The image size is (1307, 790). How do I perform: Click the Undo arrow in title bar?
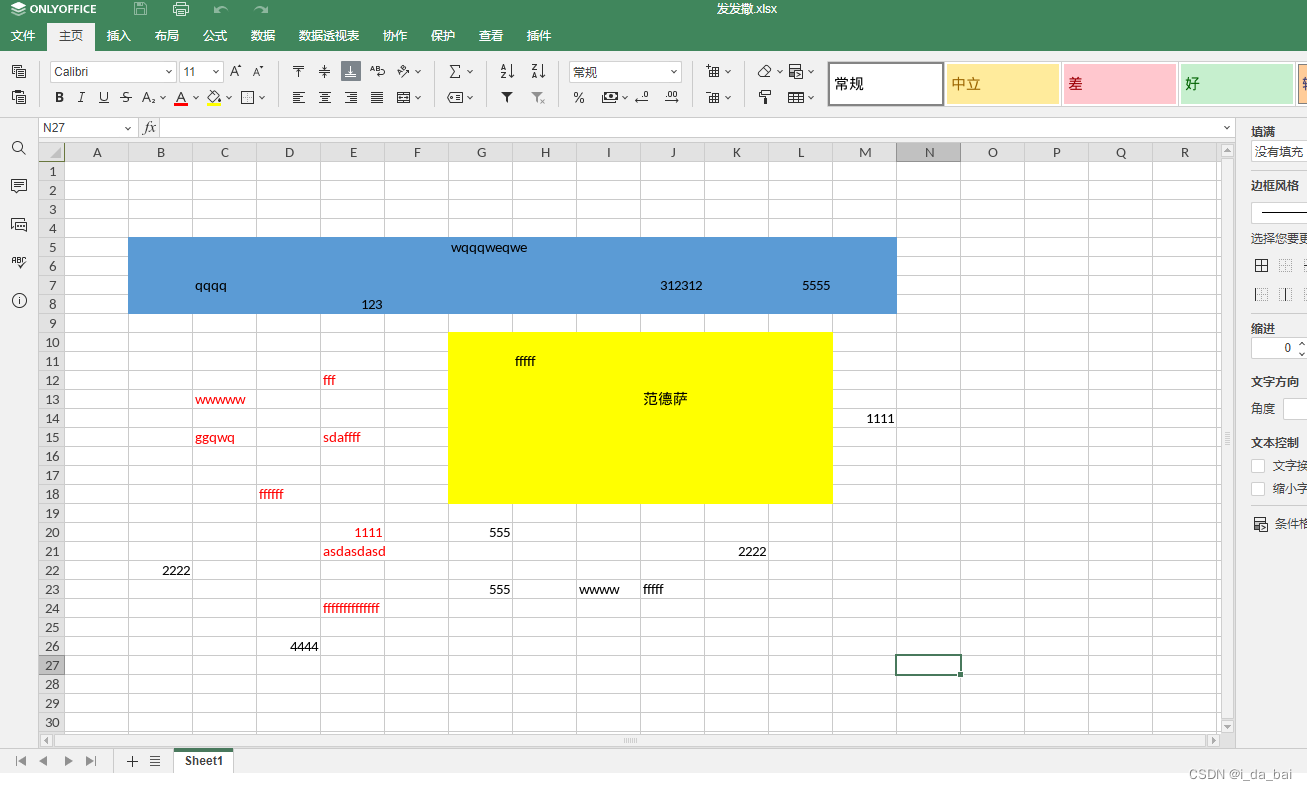221,9
